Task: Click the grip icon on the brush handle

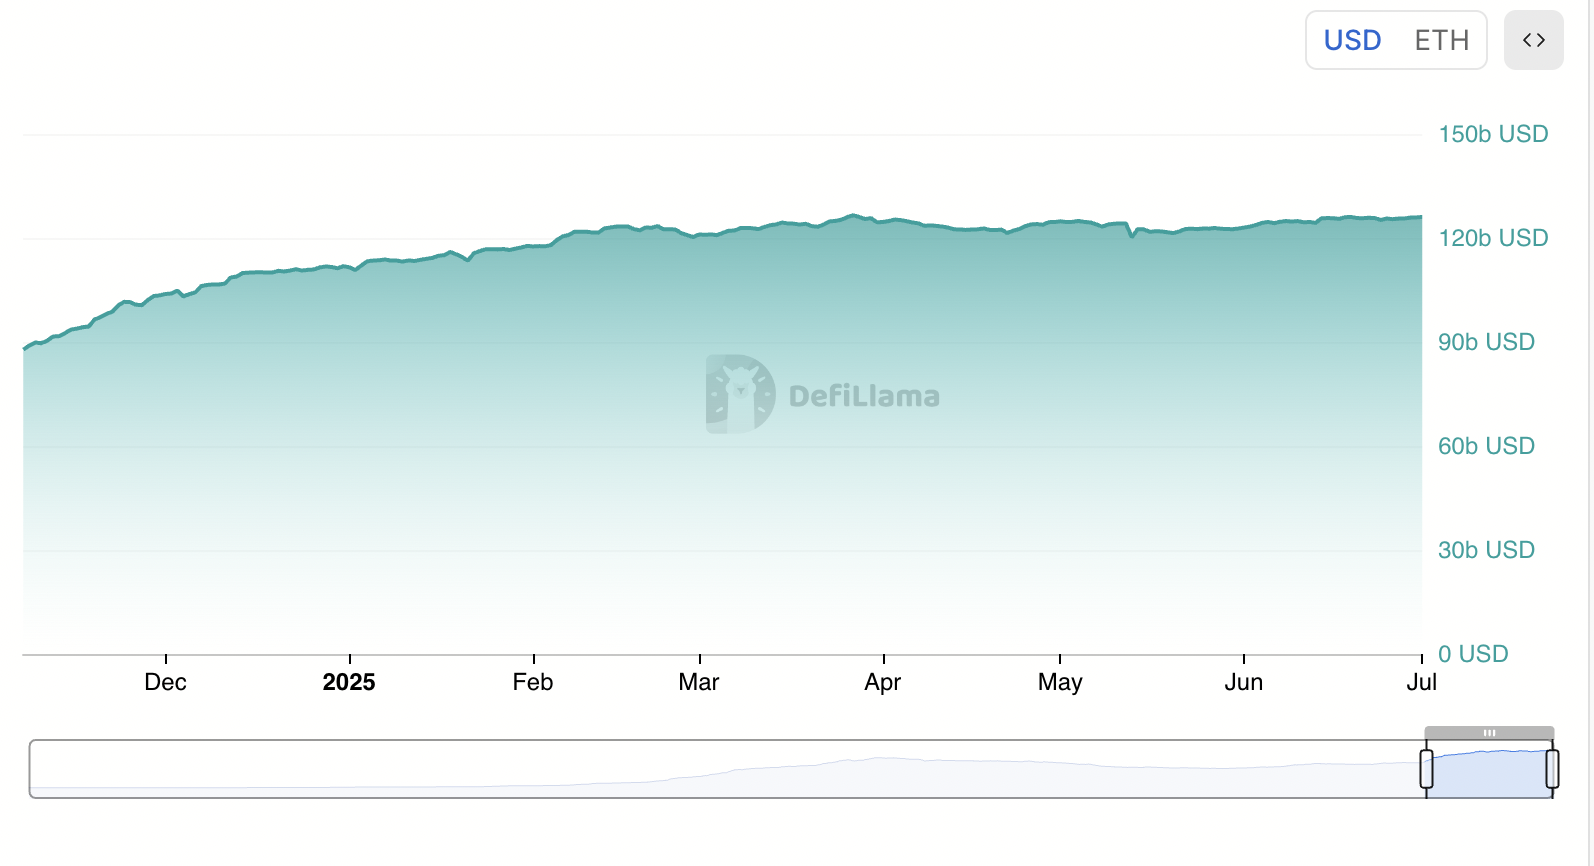Action: click(1489, 733)
